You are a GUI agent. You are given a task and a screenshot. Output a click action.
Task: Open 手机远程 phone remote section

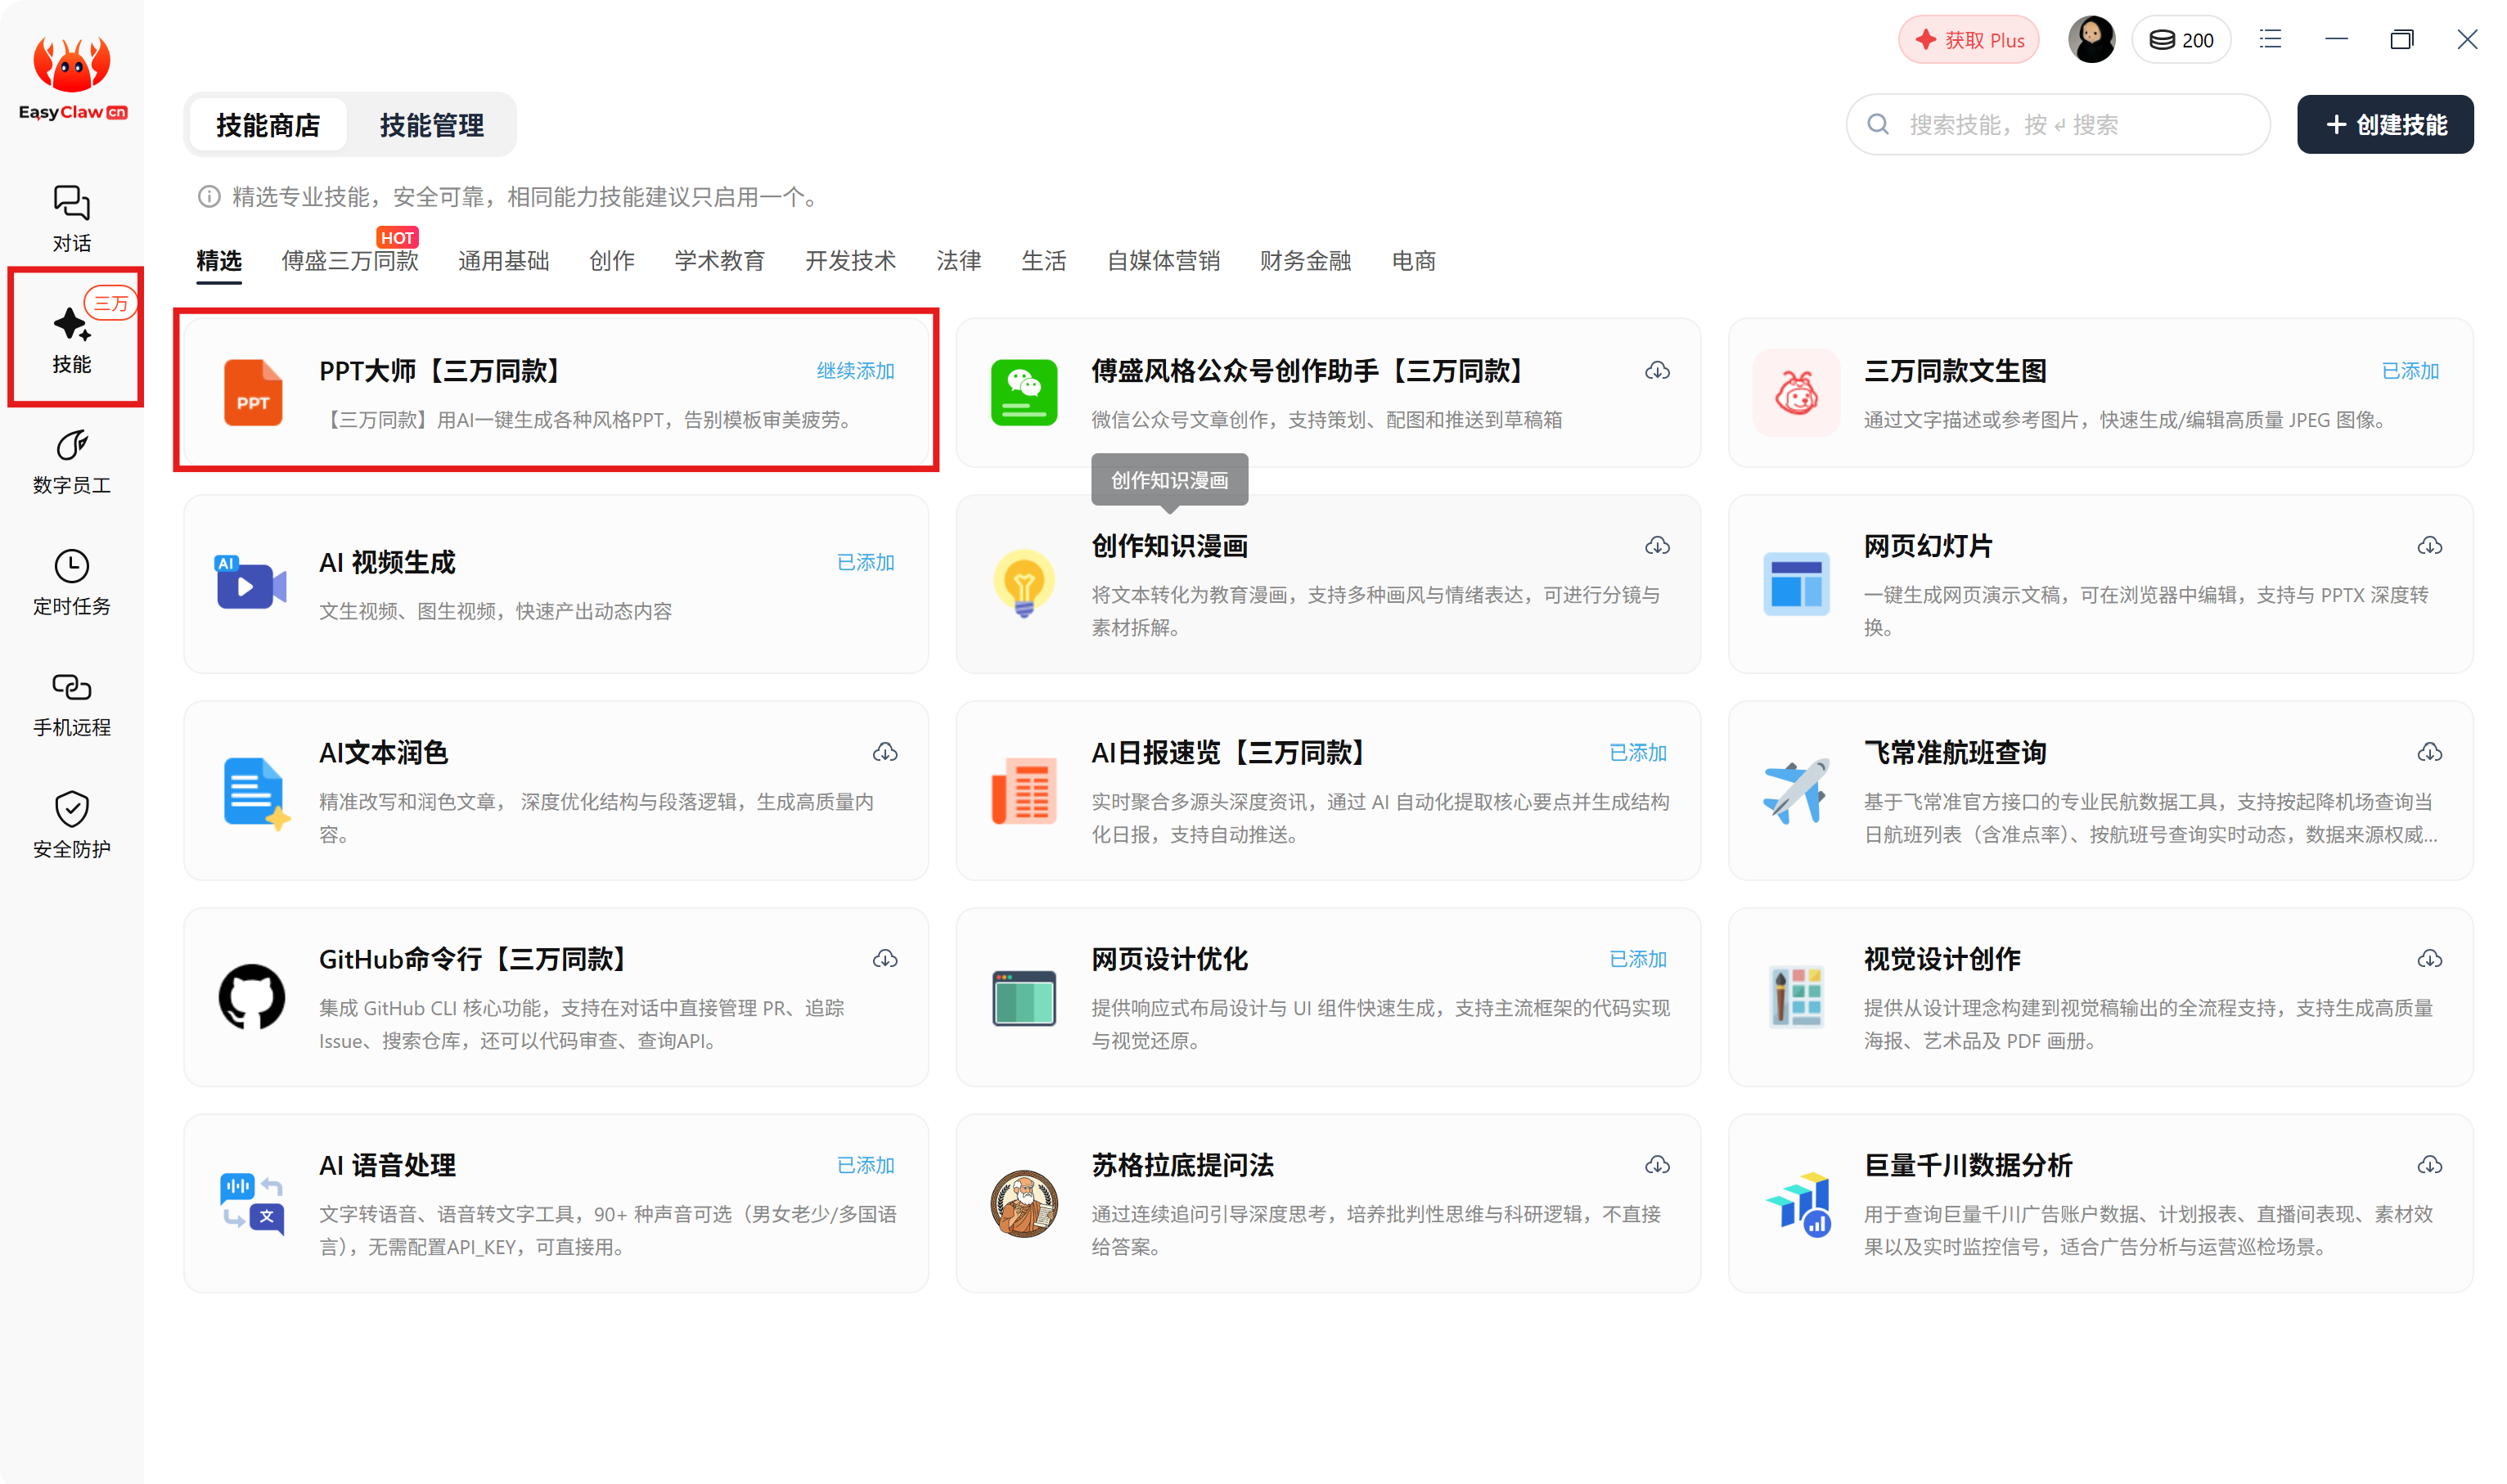click(71, 704)
